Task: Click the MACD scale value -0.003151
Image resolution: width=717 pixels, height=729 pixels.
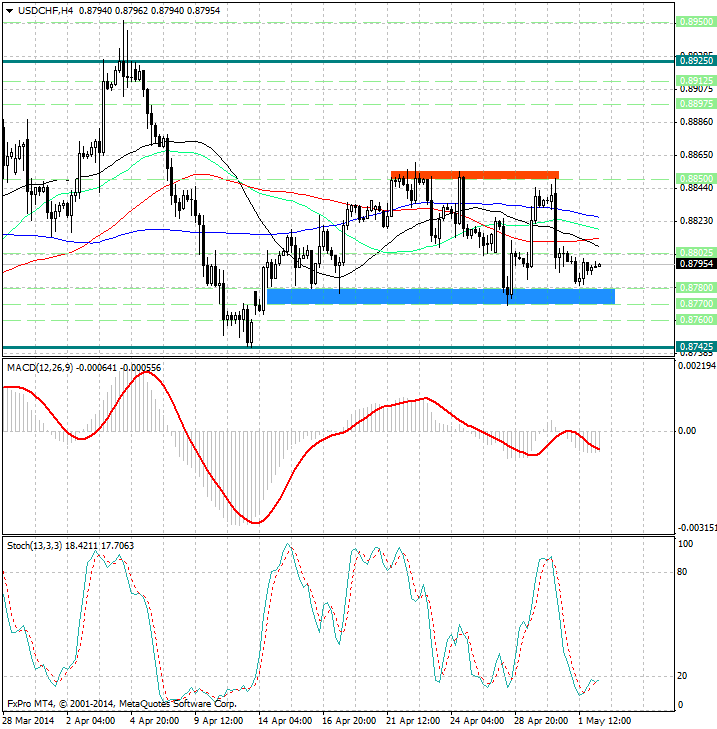Action: pos(697,528)
